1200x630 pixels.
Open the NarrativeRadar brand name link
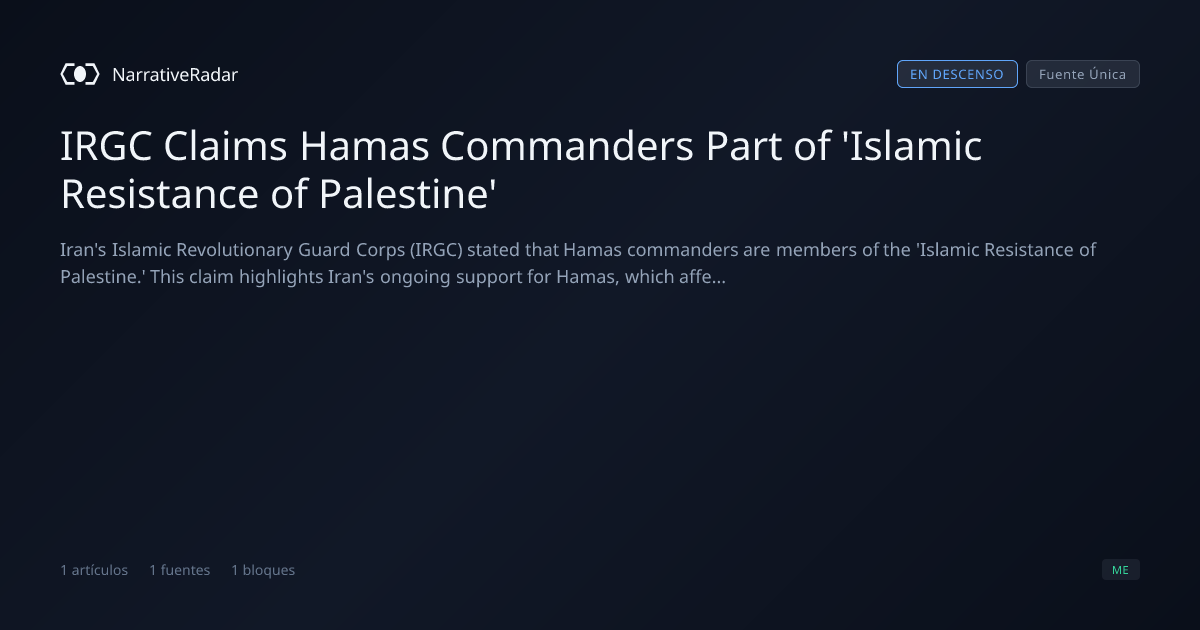pyautogui.click(x=175, y=74)
